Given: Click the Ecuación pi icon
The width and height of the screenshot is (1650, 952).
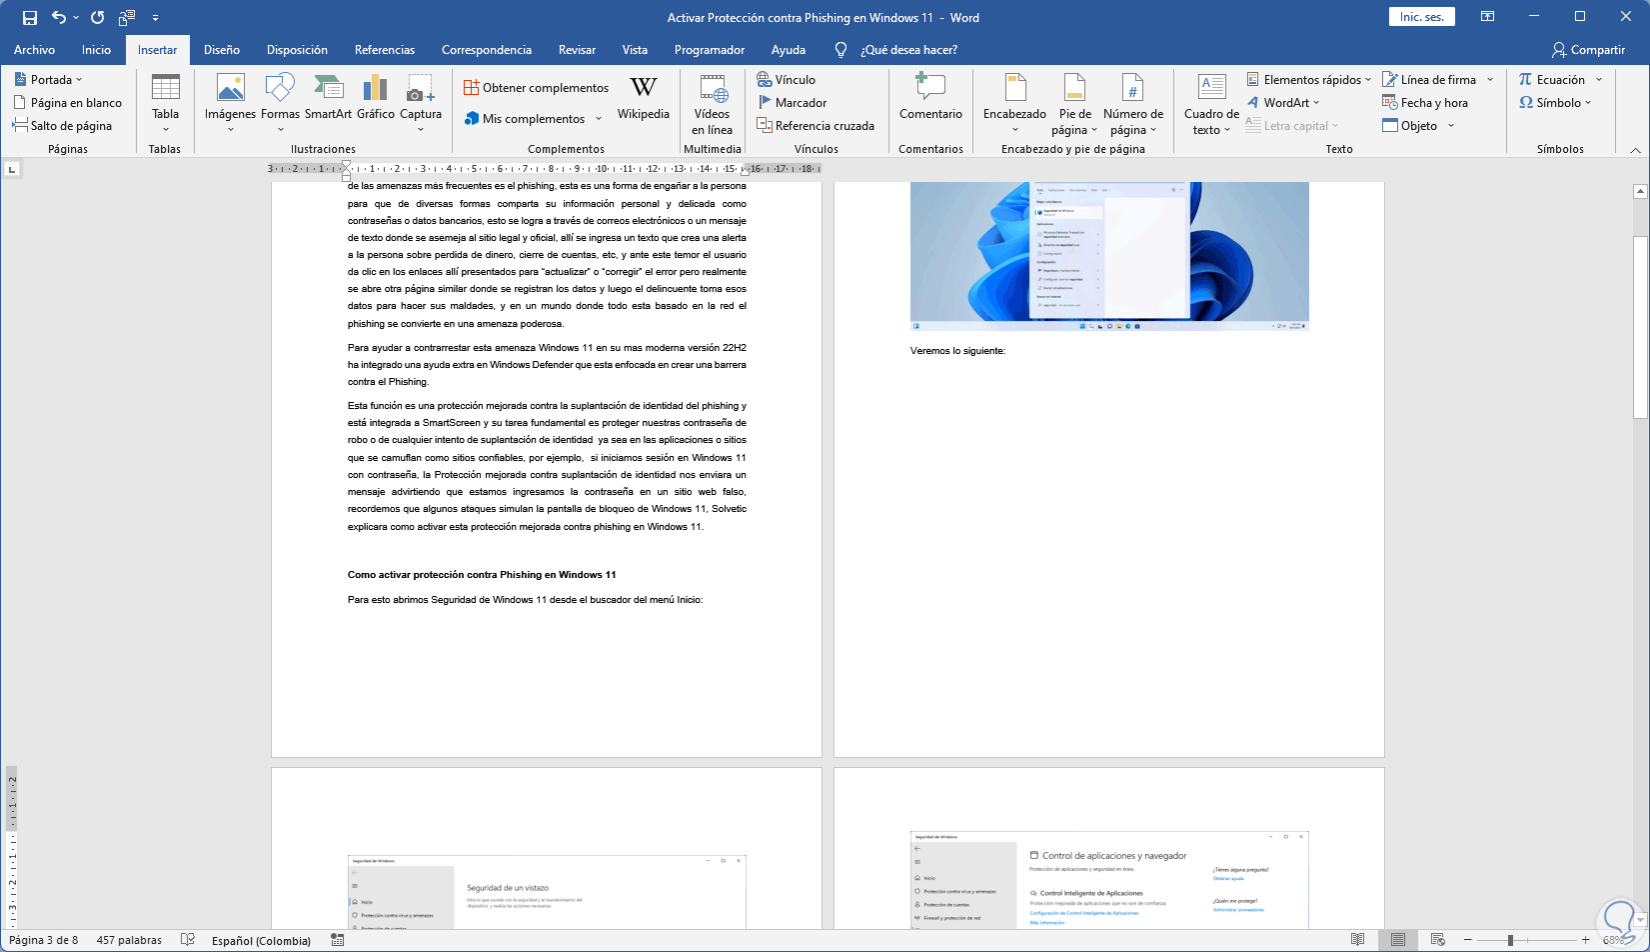Looking at the screenshot, I should point(1525,80).
